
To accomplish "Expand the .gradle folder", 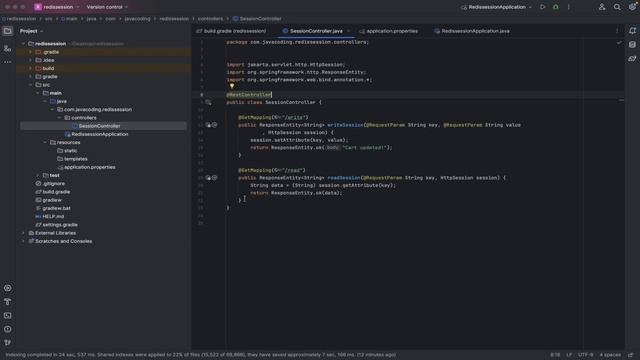I will 31,52.
